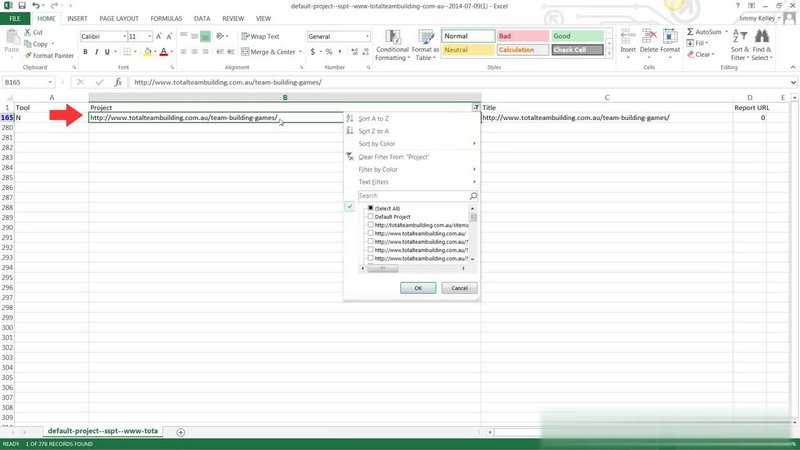Screen dimensions: 800x450
Task: Click the Increase Decimal icon
Action: tap(355, 52)
